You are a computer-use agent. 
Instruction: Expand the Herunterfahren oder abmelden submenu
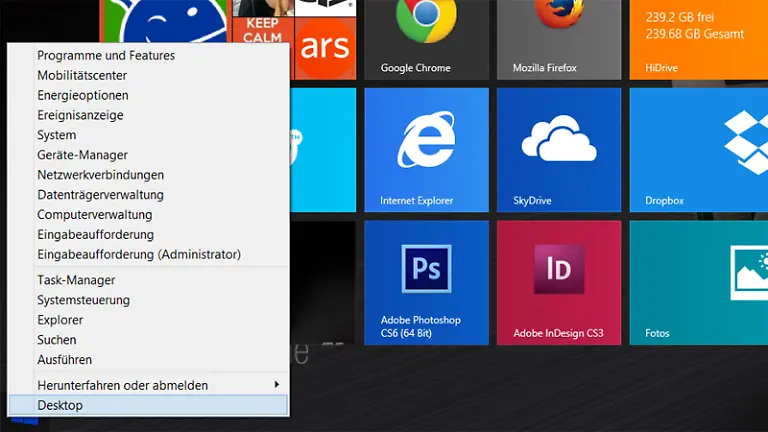tap(150, 385)
